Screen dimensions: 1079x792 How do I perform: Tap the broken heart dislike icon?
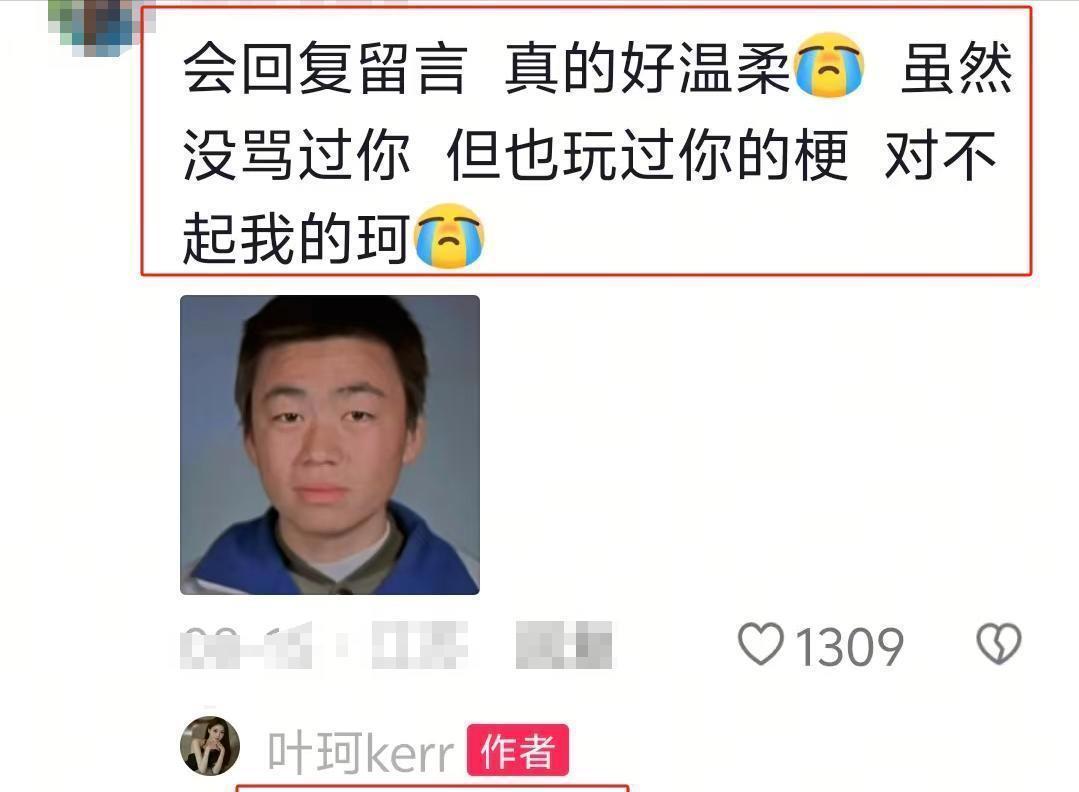point(998,644)
